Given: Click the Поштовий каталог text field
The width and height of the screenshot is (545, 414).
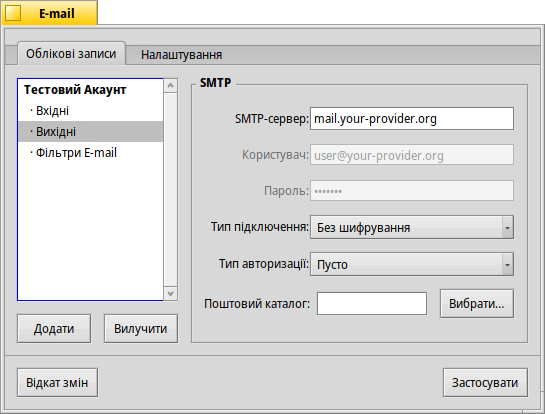Looking at the screenshot, I should coord(372,303).
